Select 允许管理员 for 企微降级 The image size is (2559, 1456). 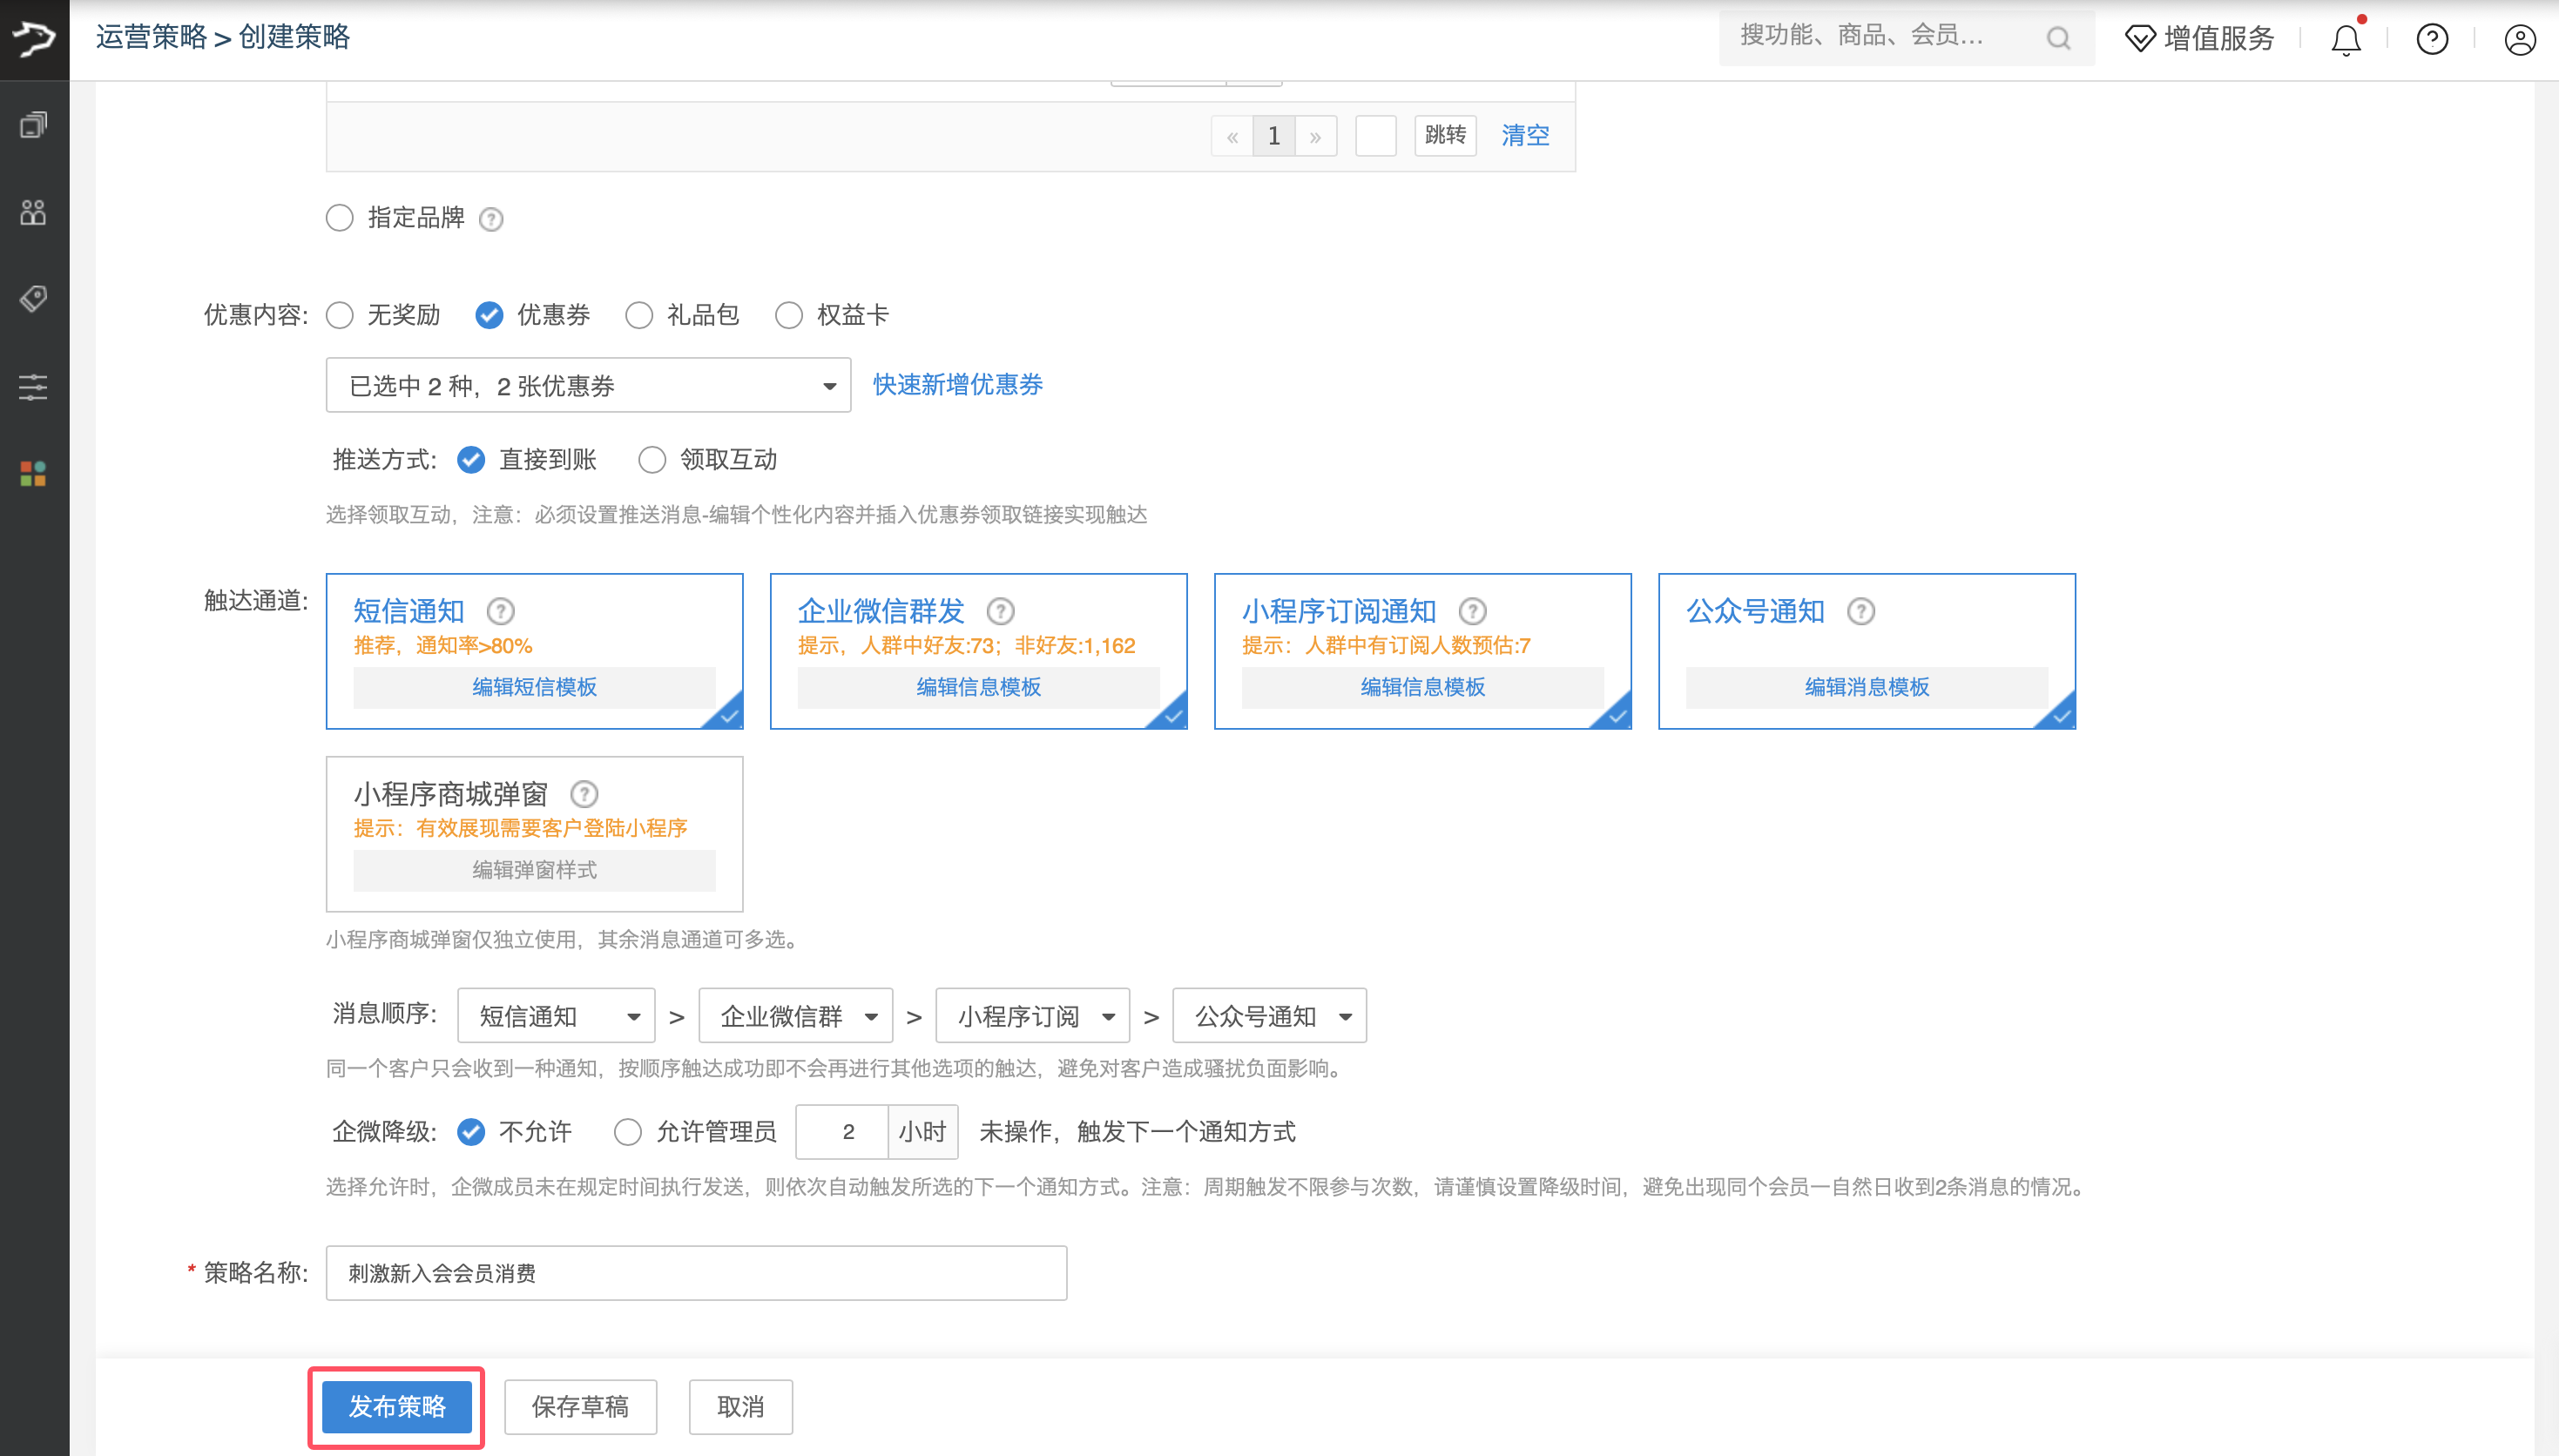pyautogui.click(x=628, y=1132)
